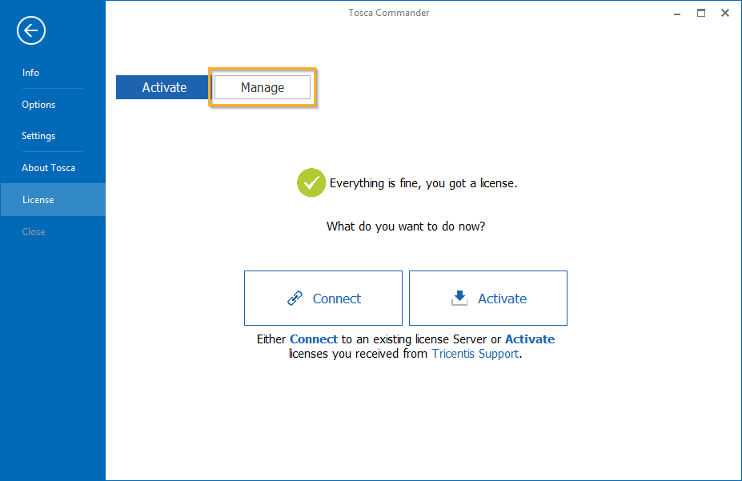Open About Tosca in sidebar
Image resolution: width=742 pixels, height=481 pixels.
[48, 168]
